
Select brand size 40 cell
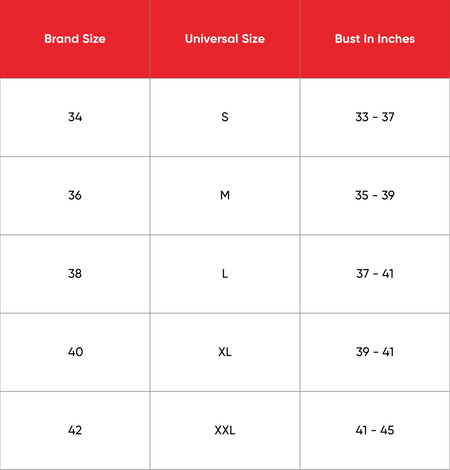point(75,352)
